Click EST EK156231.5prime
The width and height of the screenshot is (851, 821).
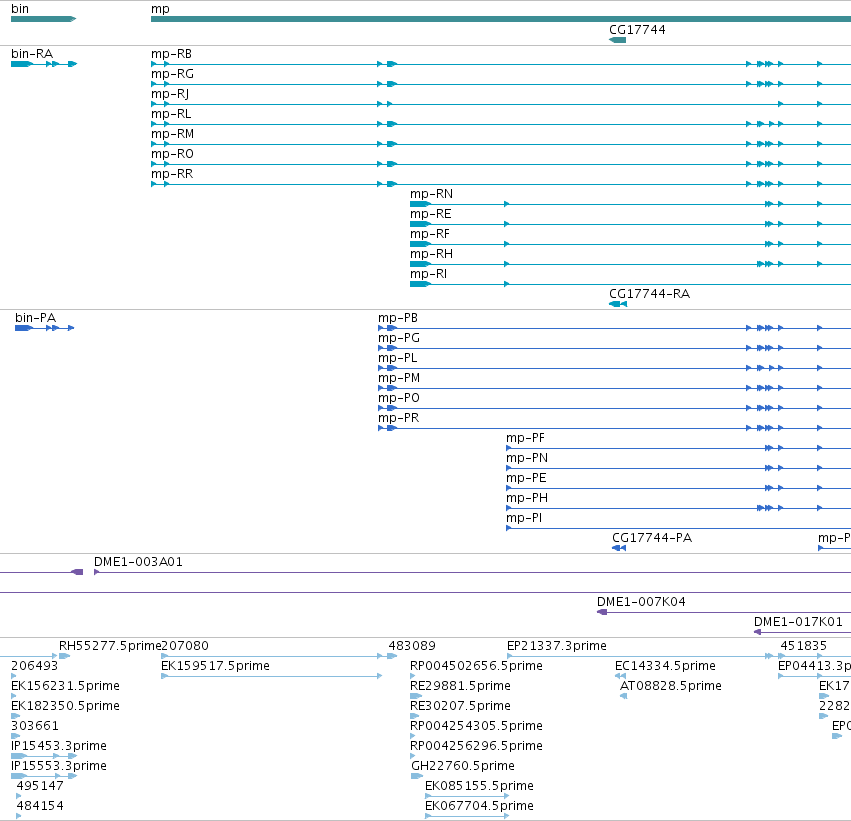point(65,686)
